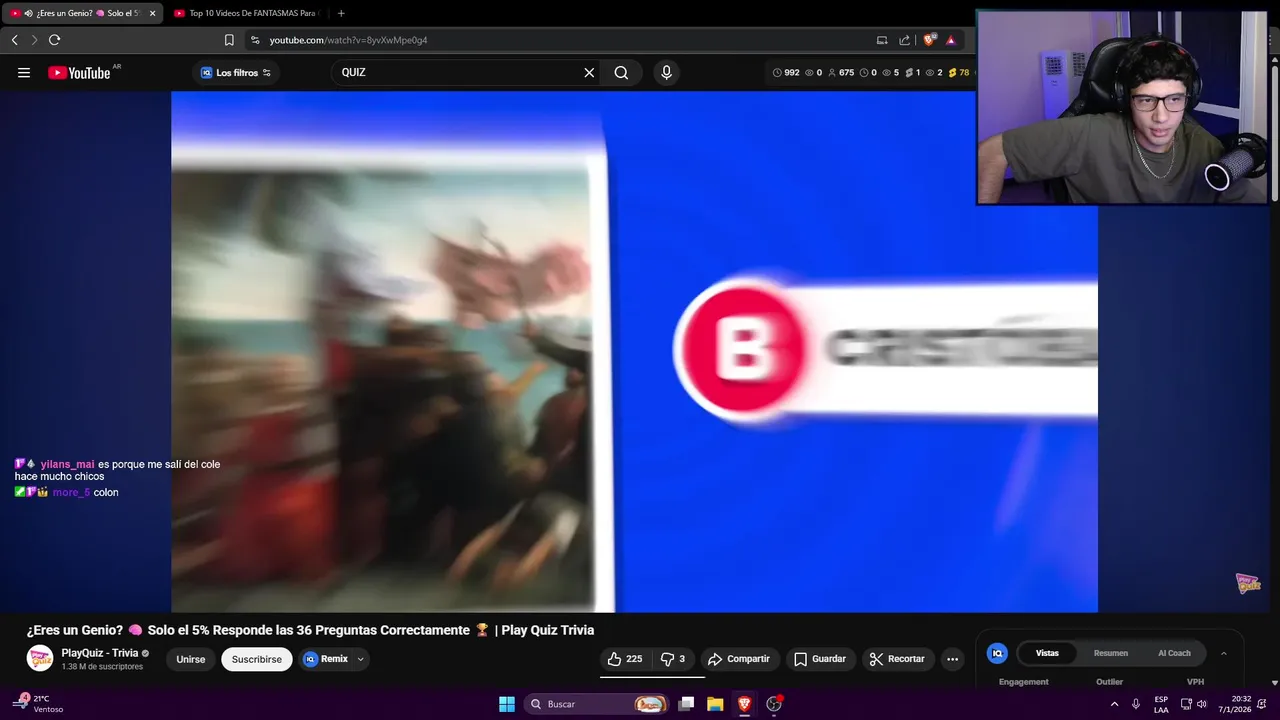1280x720 pixels.
Task: Open 'PlayQuiz - Trivia' channel name
Action: tap(100, 653)
